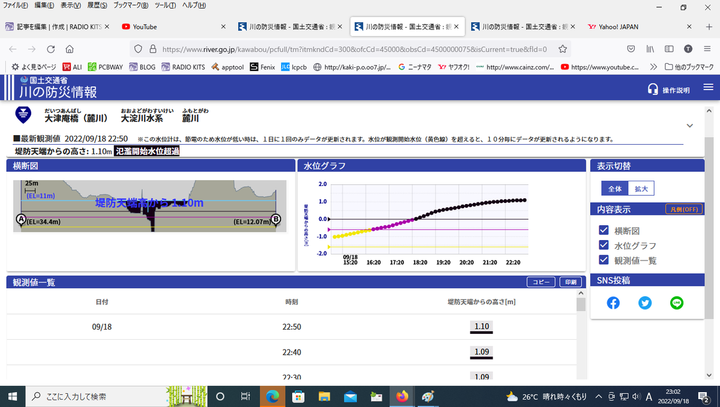The image size is (720, 407).
Task: Uncheck the 水位グラフ checkbox
Action: coord(603,245)
